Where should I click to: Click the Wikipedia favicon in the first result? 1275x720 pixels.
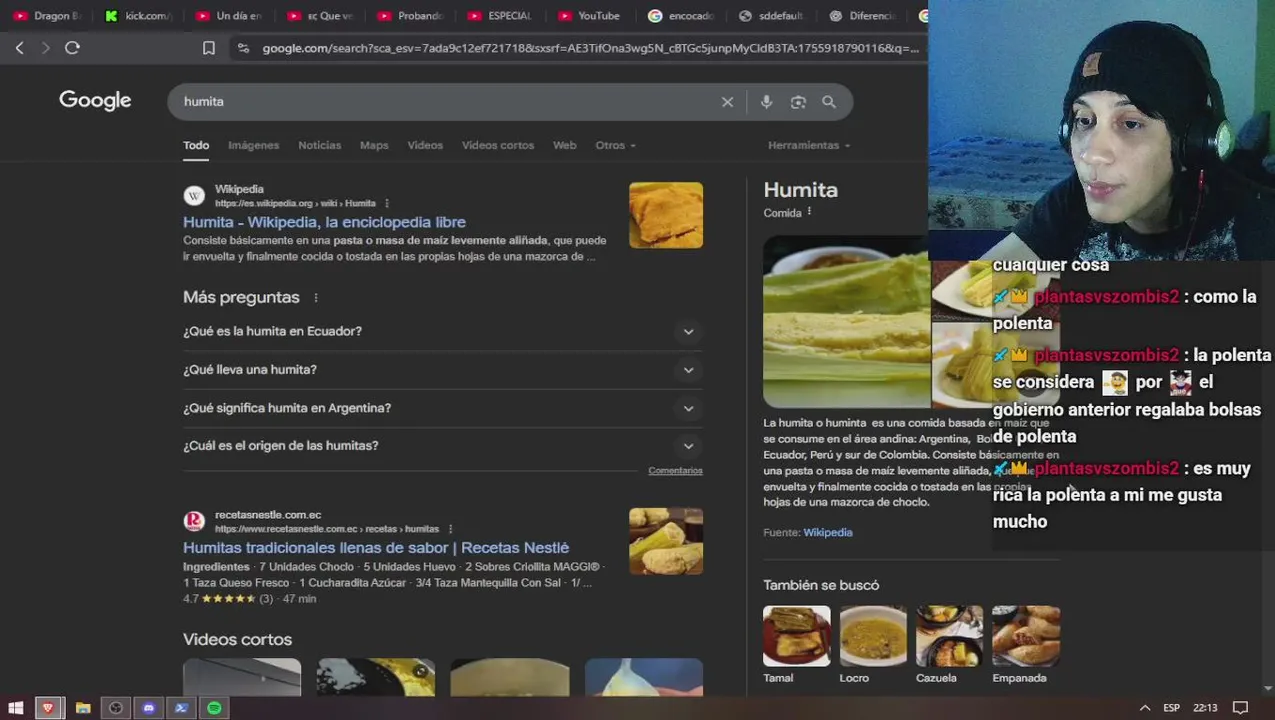(x=194, y=195)
